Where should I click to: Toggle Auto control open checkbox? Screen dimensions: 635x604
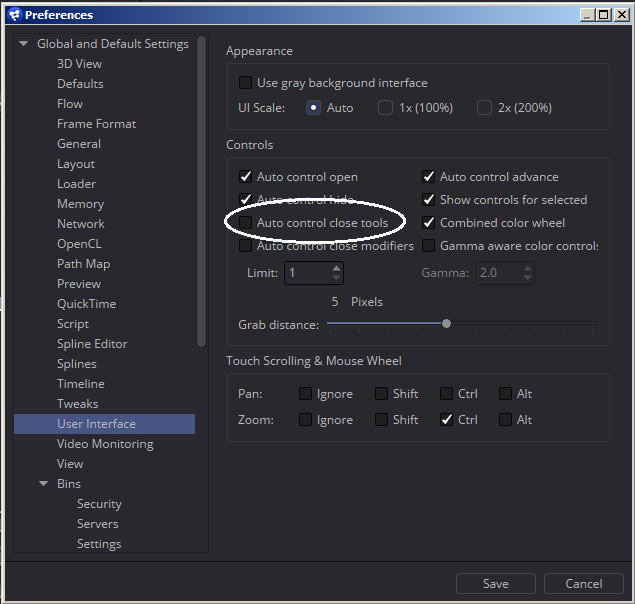[x=245, y=177]
